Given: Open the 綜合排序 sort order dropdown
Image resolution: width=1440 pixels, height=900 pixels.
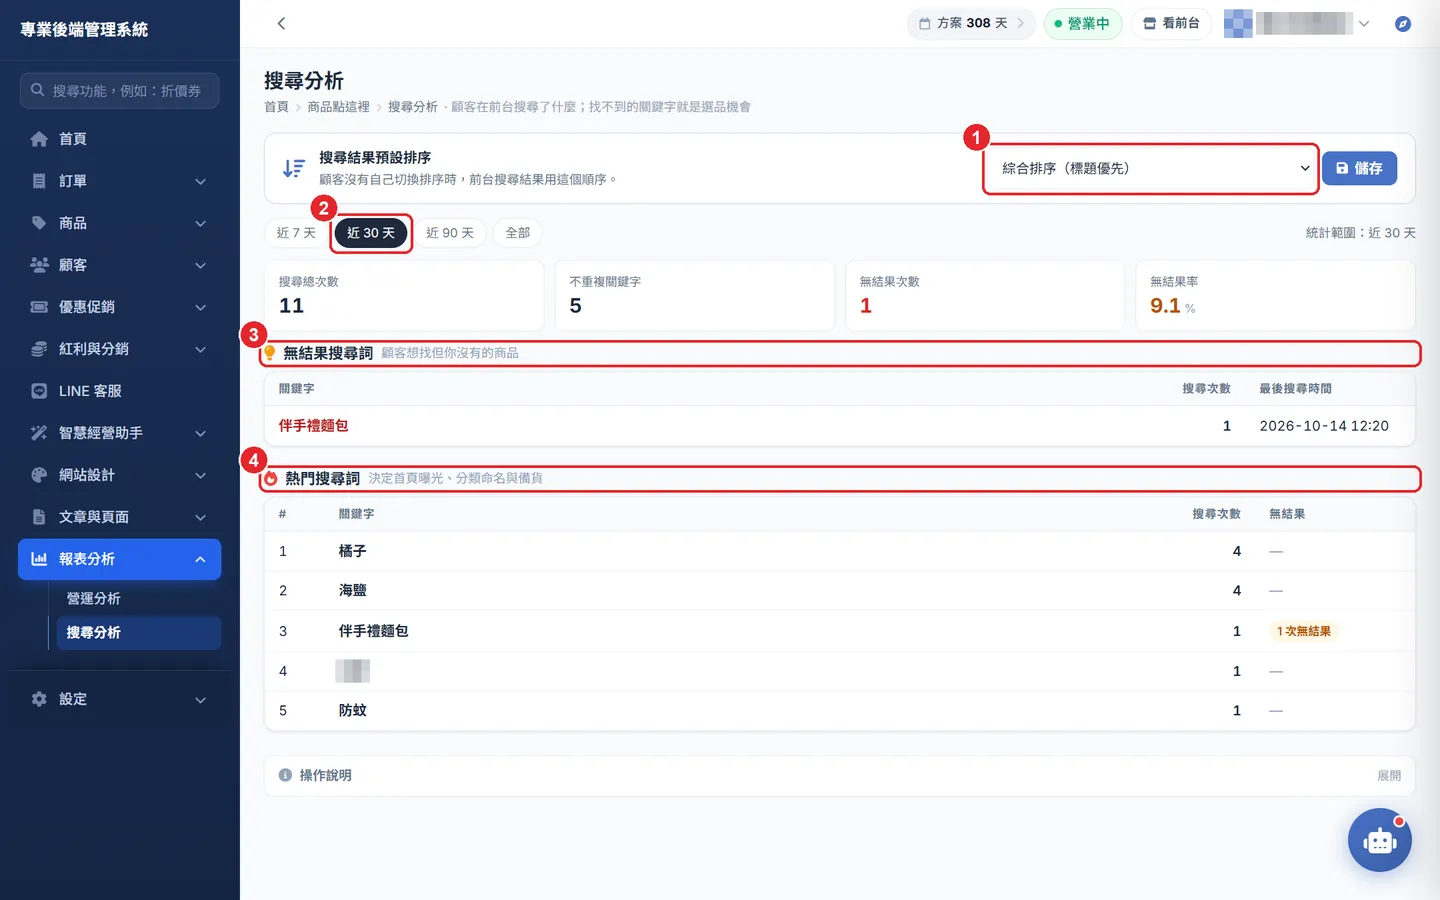Looking at the screenshot, I should (x=1150, y=168).
